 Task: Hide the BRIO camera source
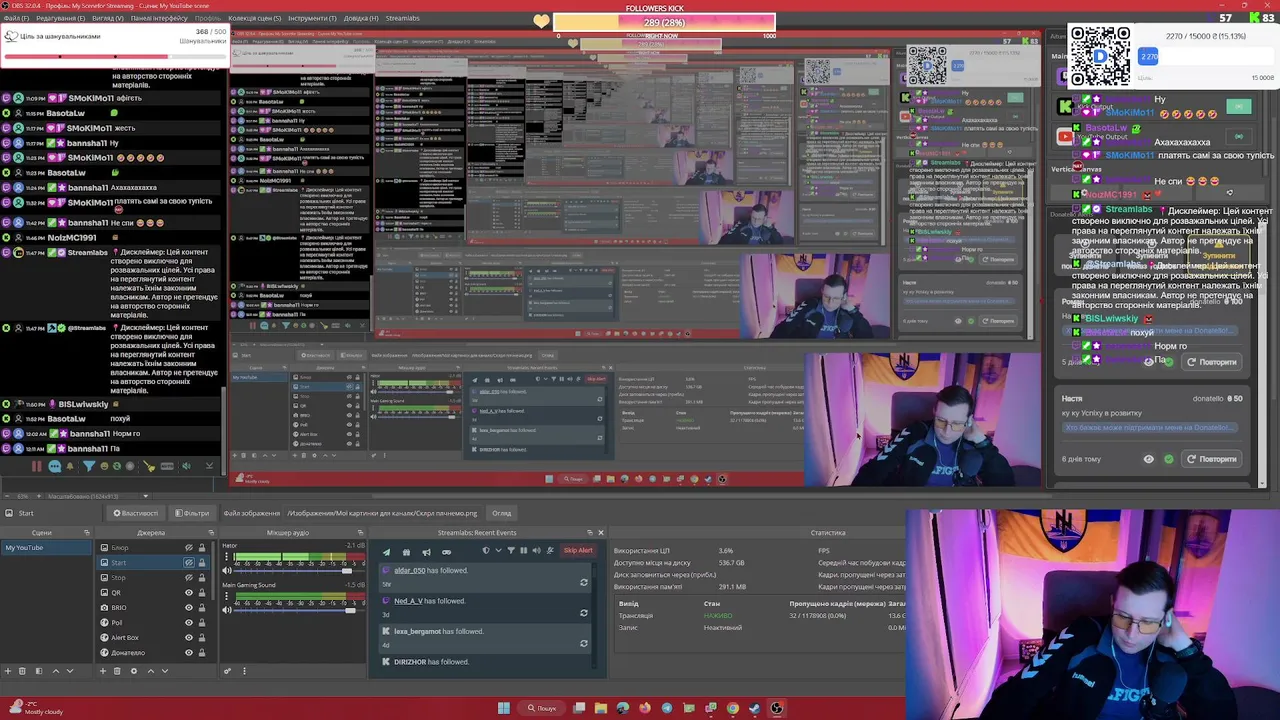coord(189,607)
